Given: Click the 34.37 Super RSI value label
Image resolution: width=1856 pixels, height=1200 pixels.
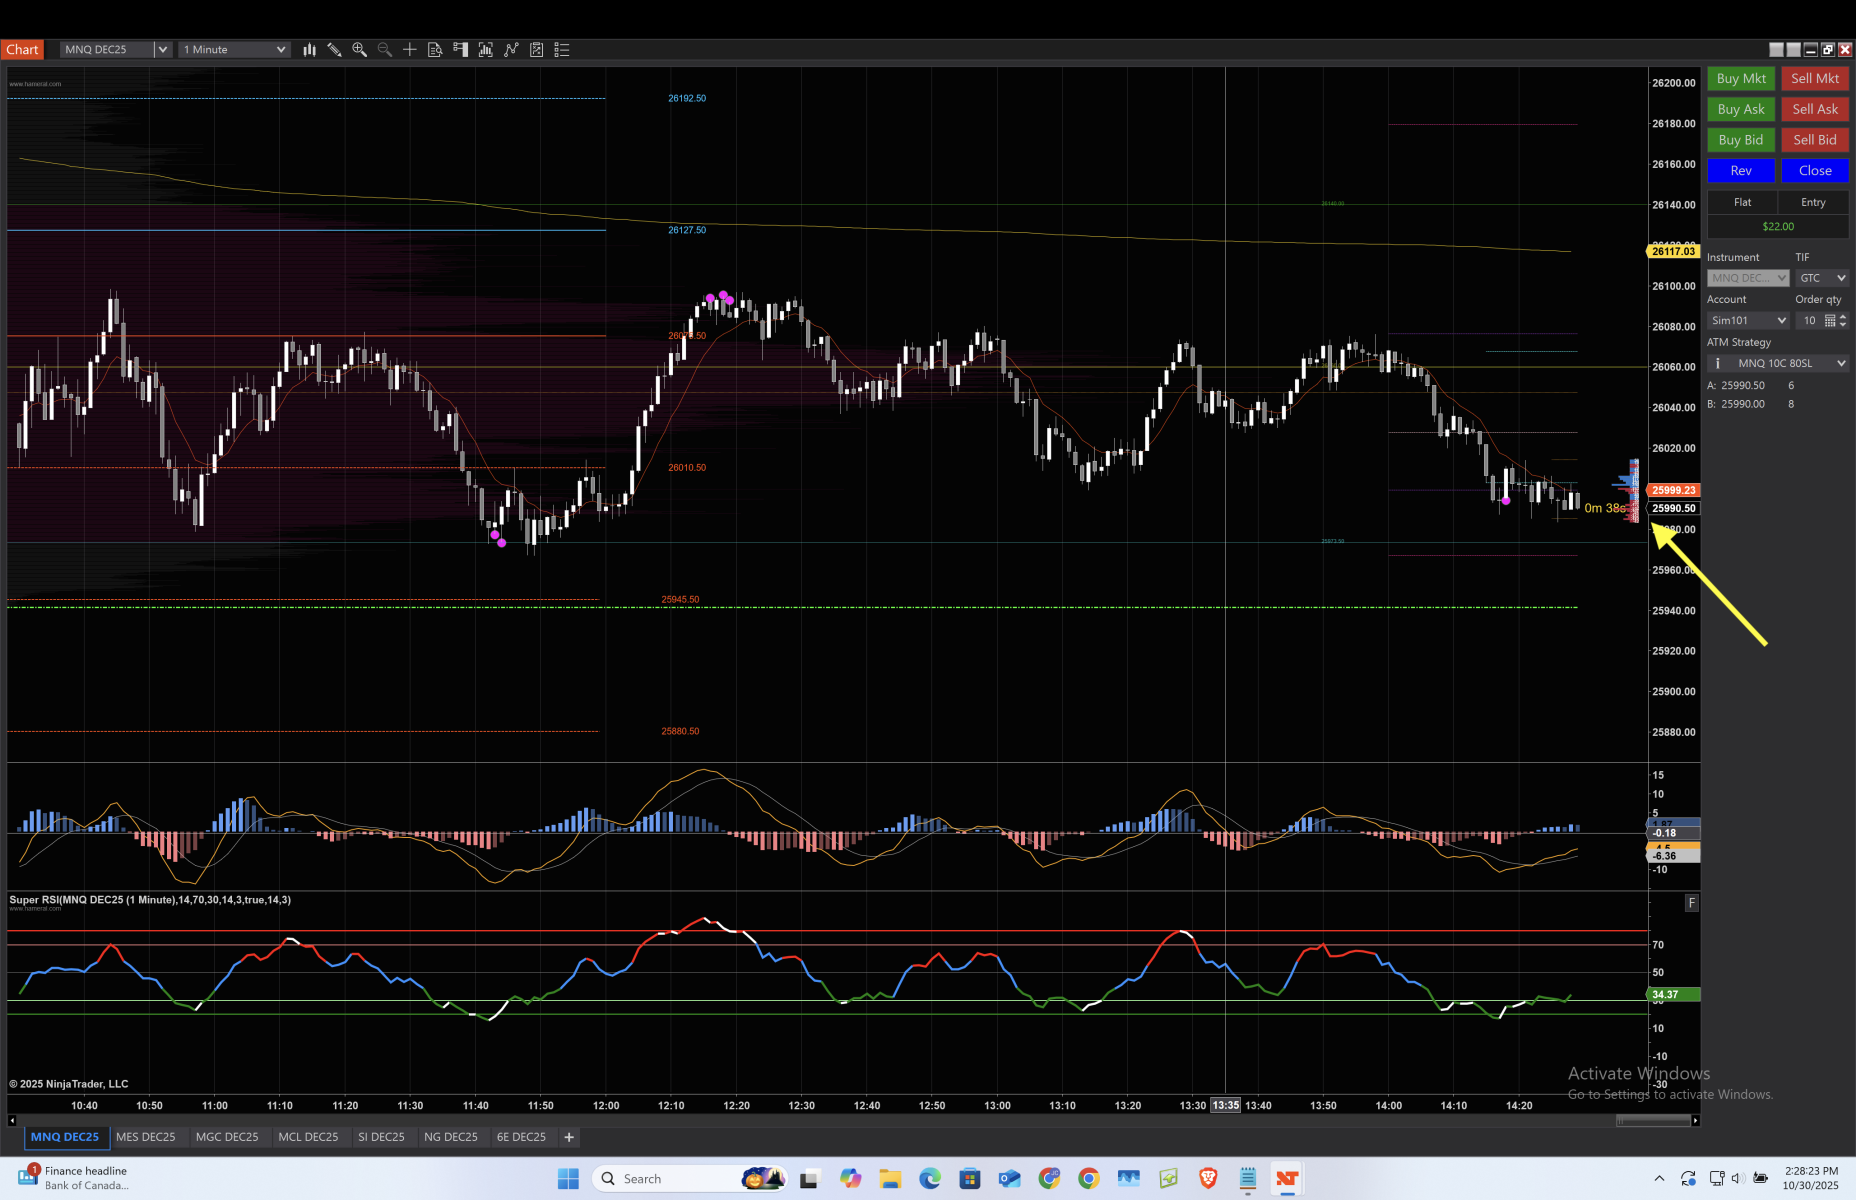Looking at the screenshot, I should click(1673, 994).
